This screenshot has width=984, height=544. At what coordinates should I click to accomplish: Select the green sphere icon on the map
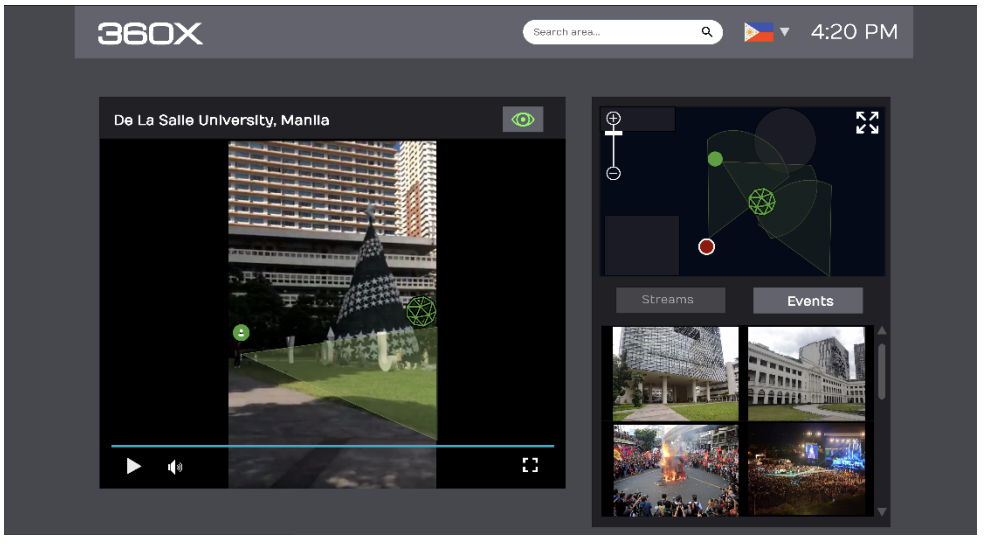pos(762,202)
